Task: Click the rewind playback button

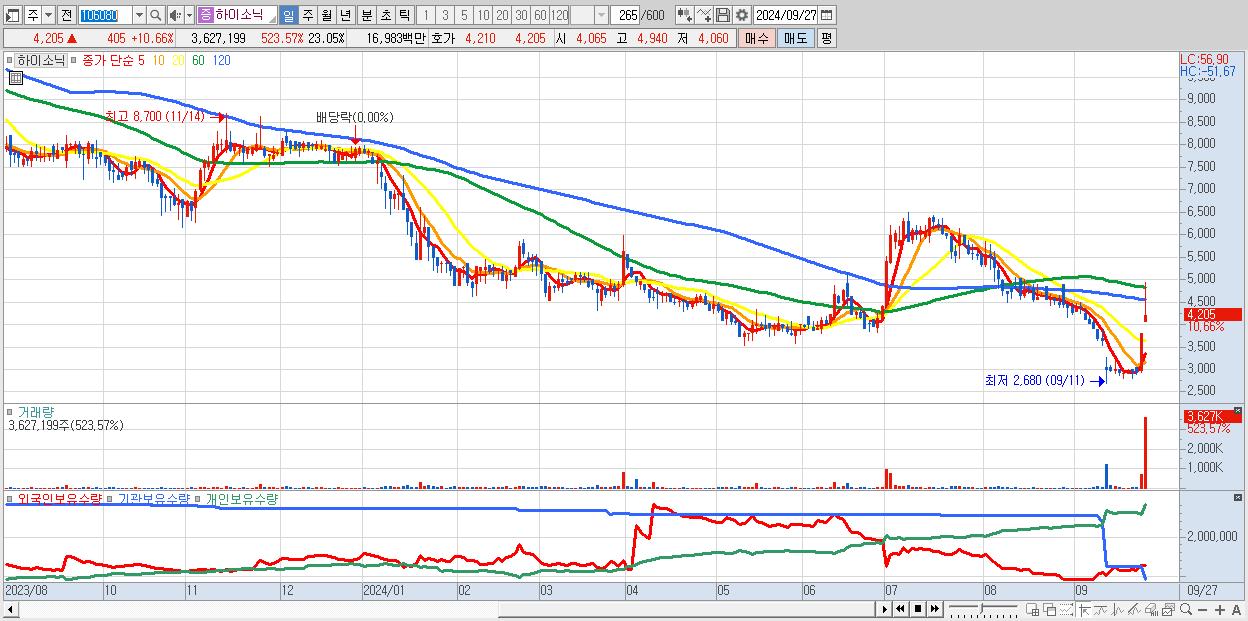Action: [900, 609]
